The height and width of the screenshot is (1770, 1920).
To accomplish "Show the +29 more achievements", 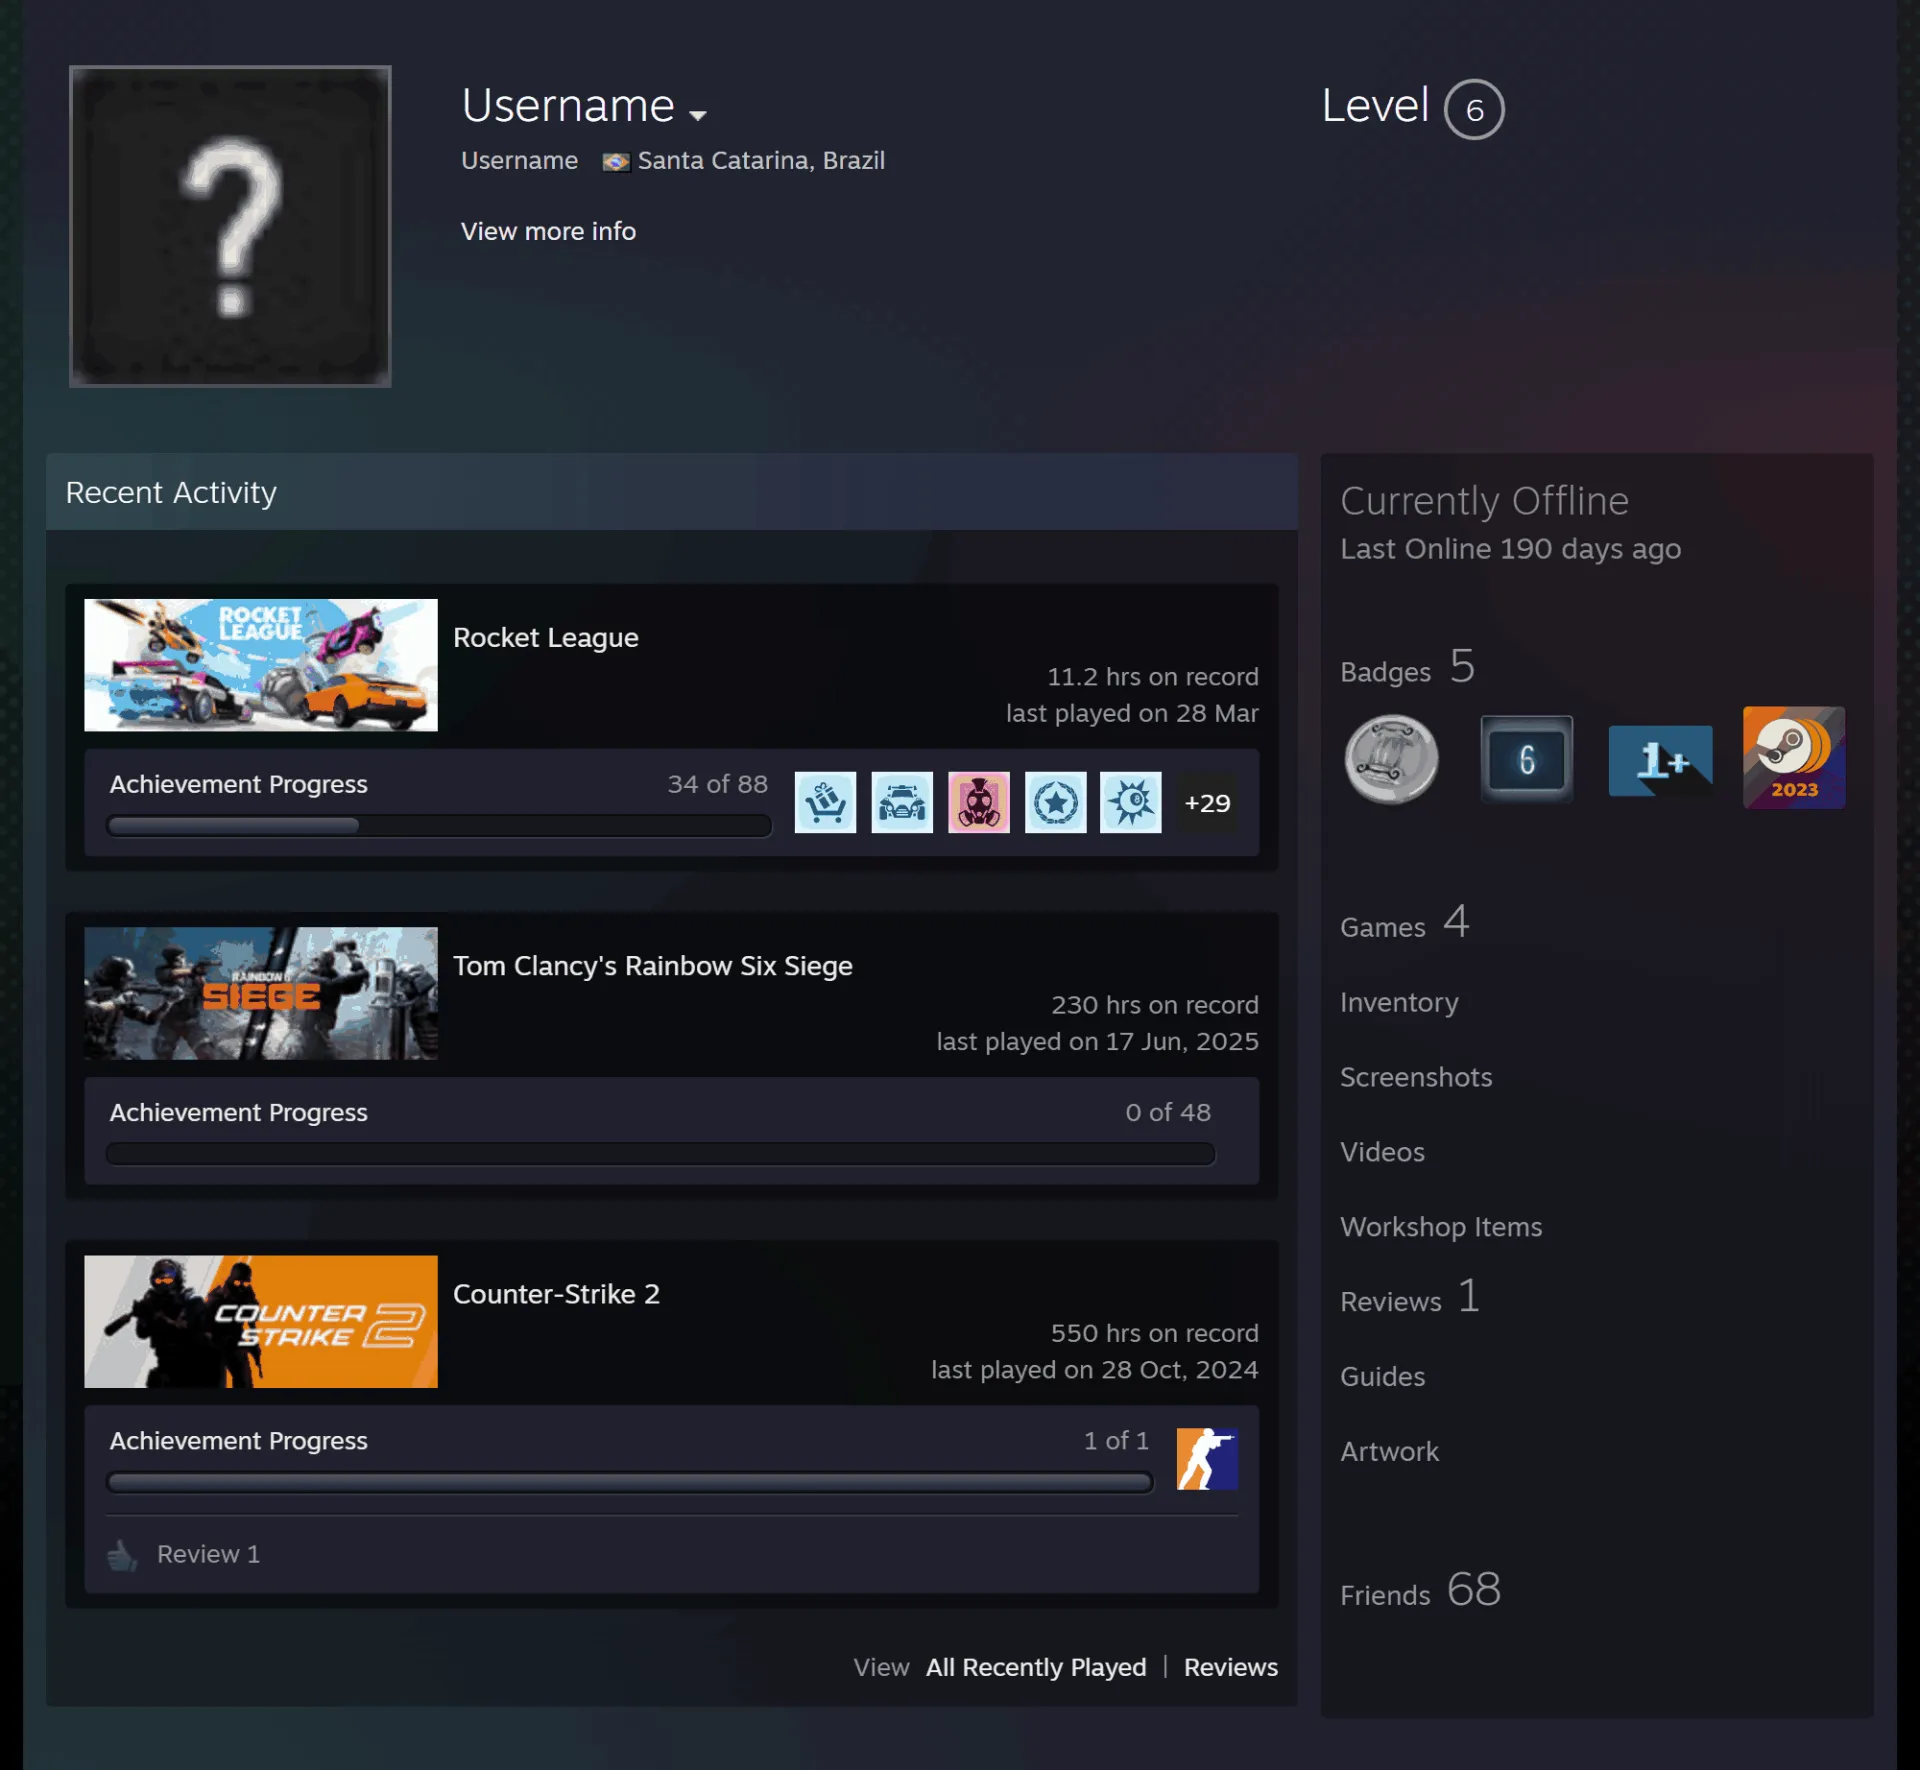I will (x=1207, y=803).
